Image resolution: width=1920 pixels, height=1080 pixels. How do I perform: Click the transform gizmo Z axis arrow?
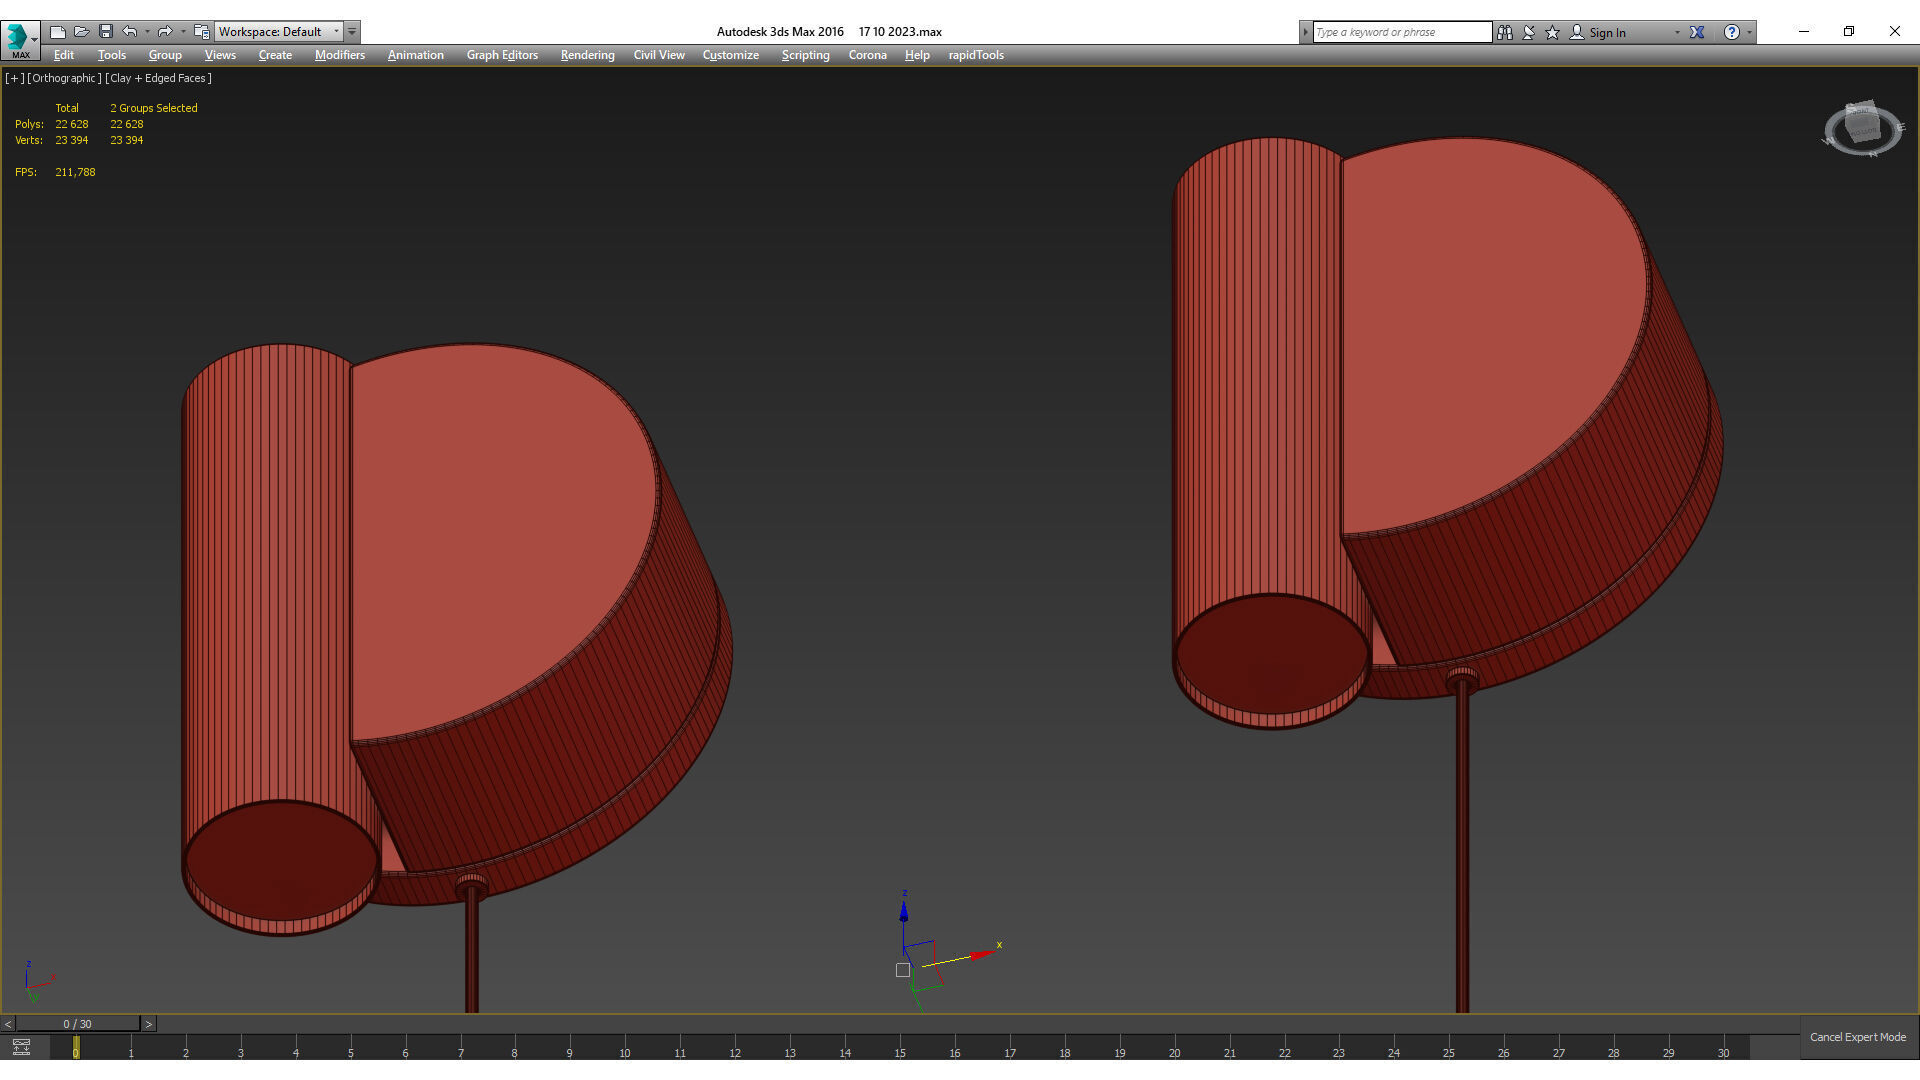(x=904, y=909)
